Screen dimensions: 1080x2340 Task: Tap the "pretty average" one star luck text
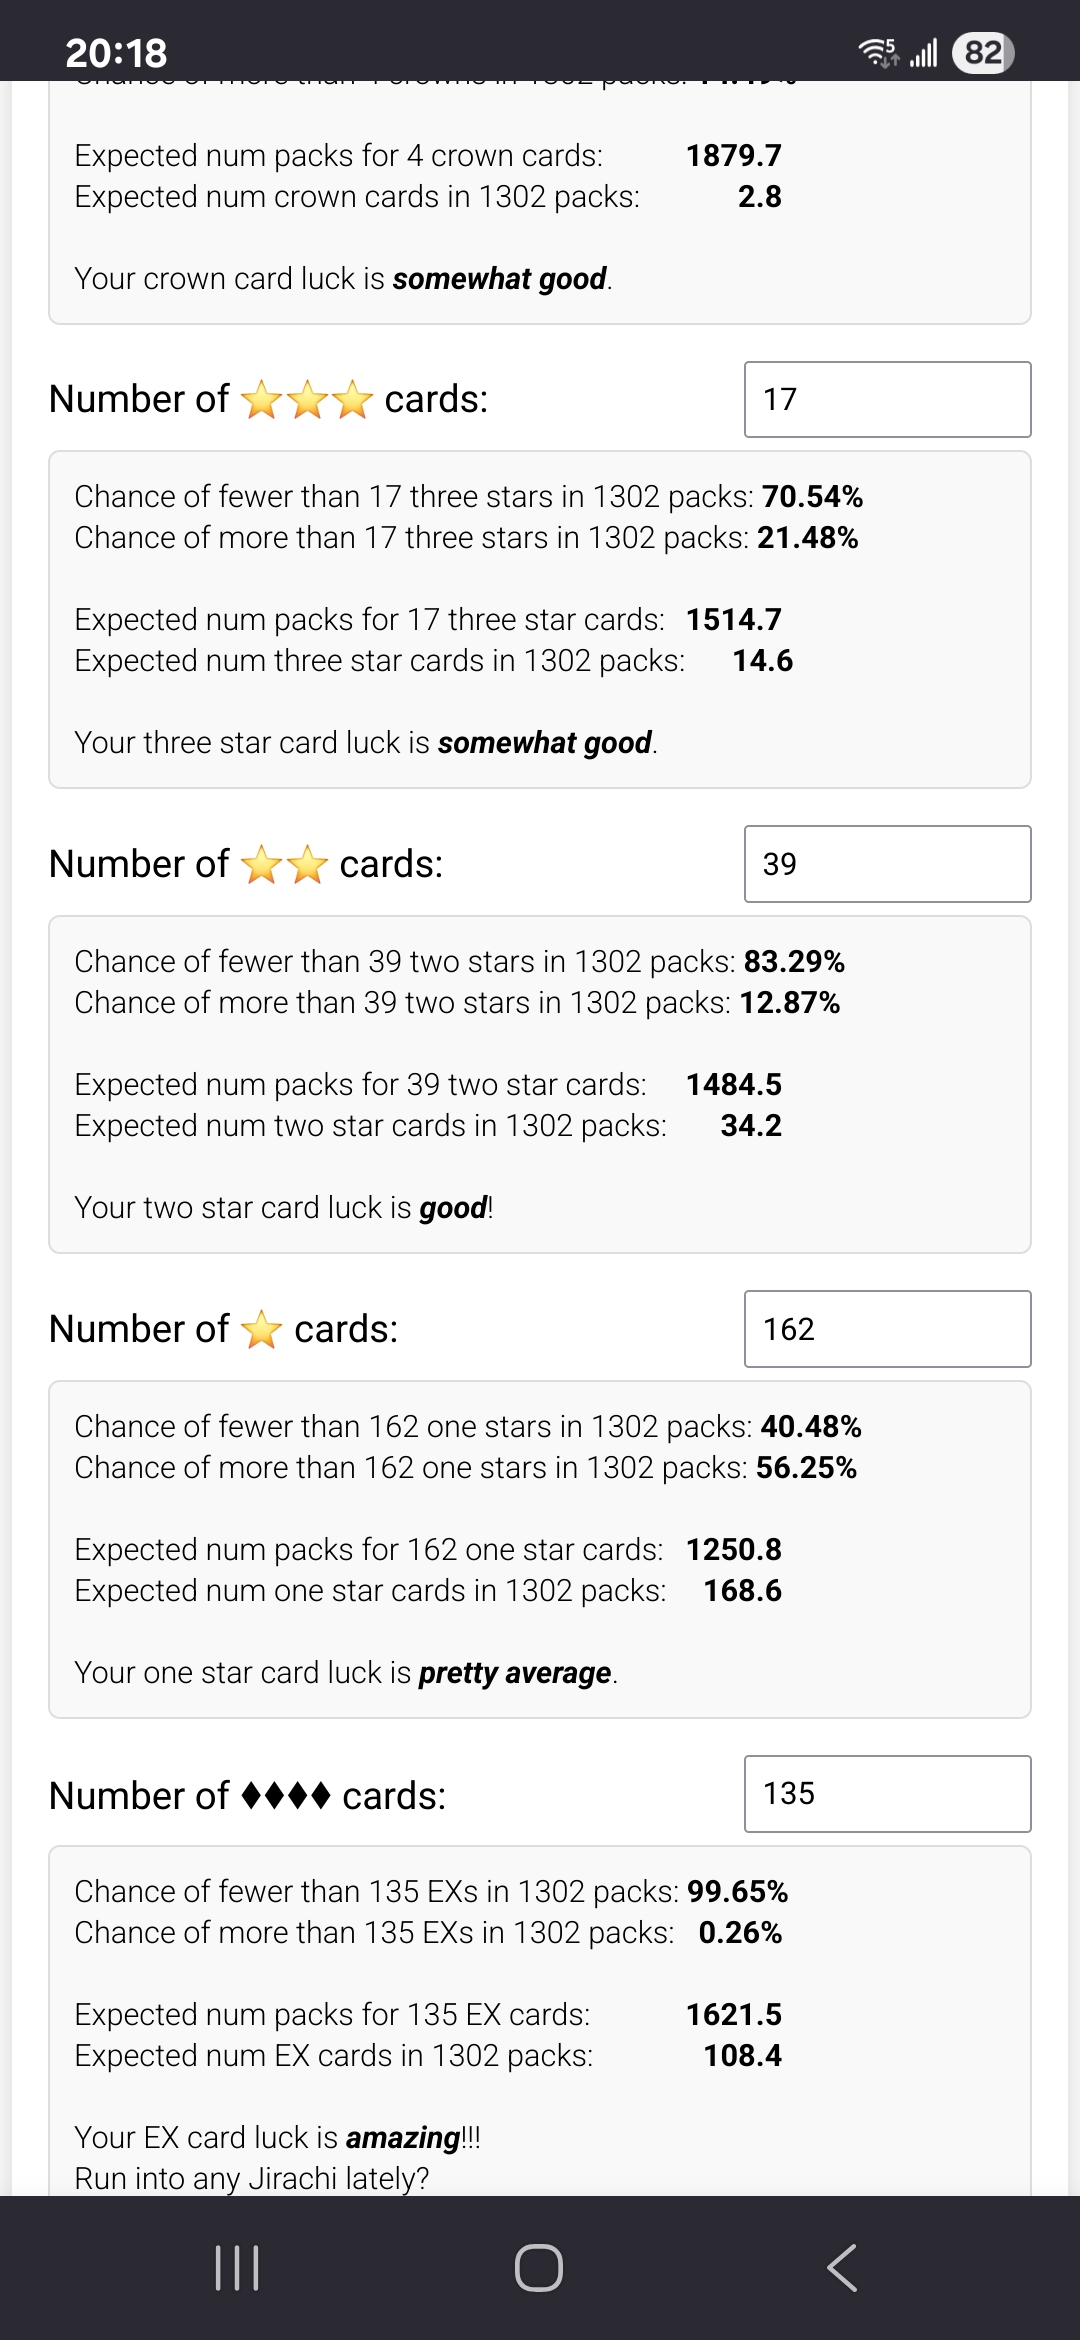click(515, 1673)
